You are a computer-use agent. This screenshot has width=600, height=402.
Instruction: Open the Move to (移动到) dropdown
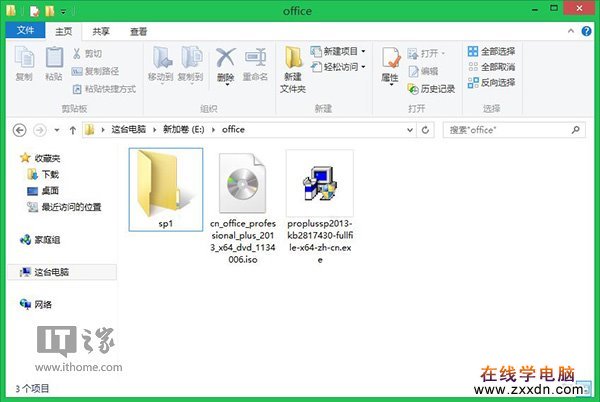coord(161,64)
